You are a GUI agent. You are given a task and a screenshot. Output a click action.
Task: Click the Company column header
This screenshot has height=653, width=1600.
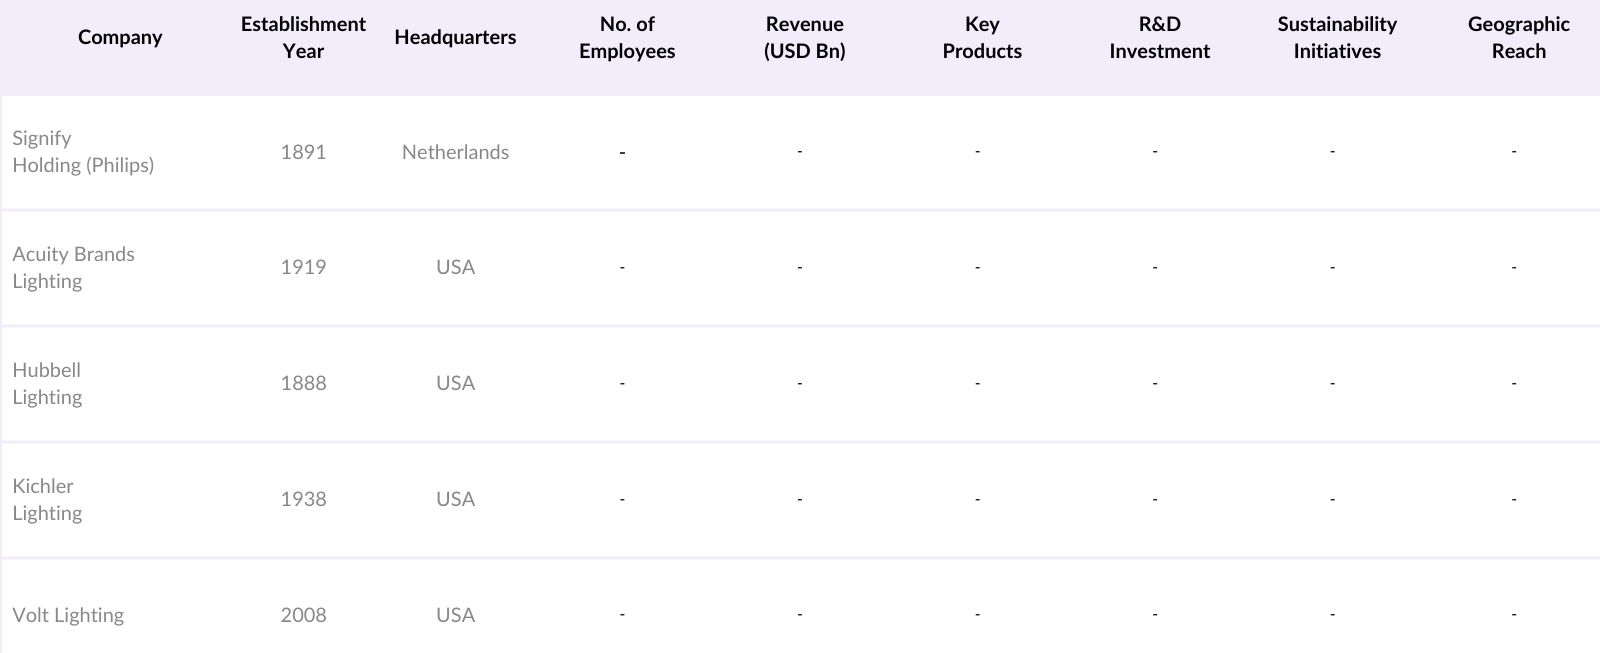[x=120, y=38]
